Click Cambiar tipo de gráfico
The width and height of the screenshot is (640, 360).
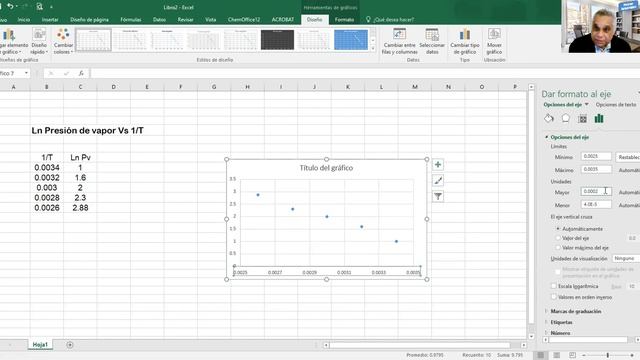[x=464, y=41]
